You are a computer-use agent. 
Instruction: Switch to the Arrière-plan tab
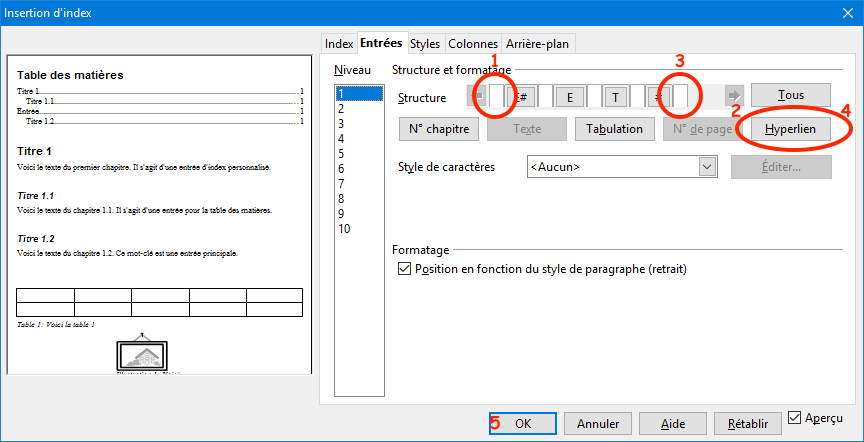(539, 44)
